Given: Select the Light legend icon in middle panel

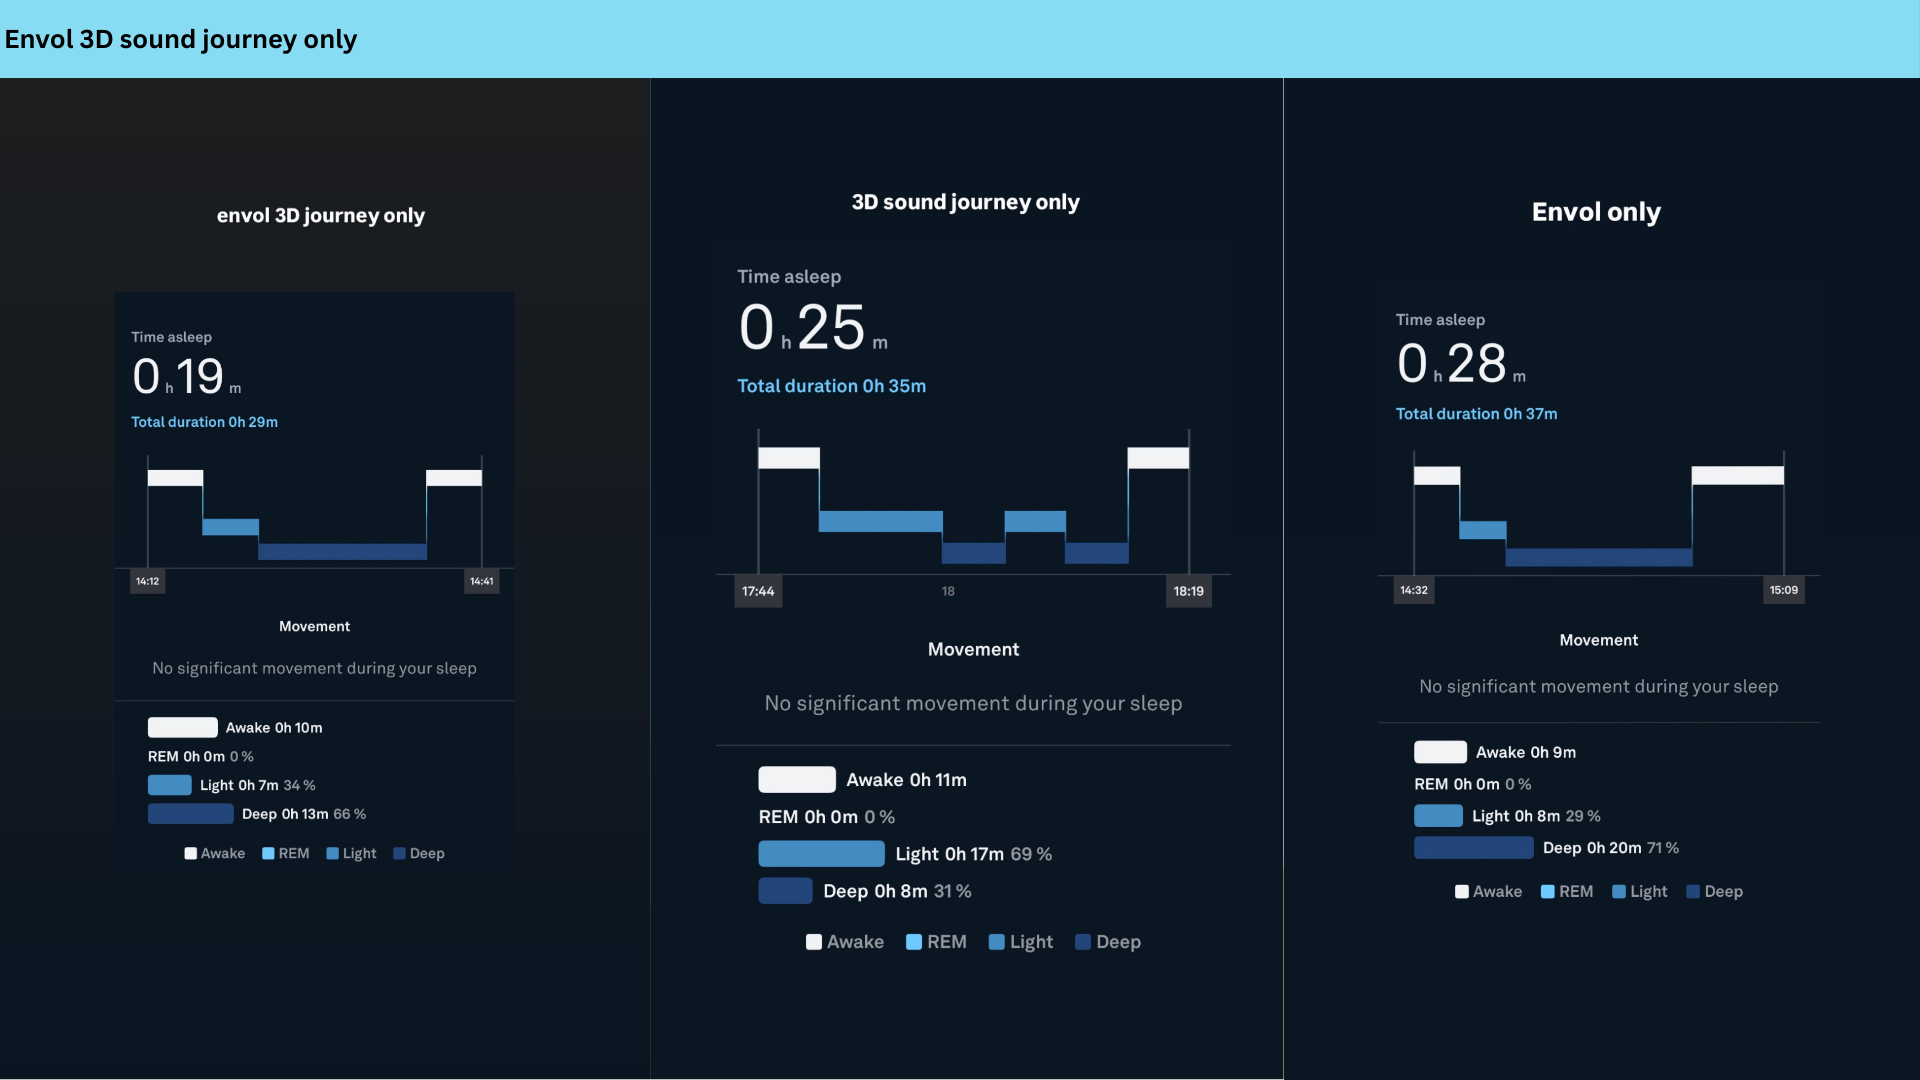Looking at the screenshot, I should click(x=996, y=941).
